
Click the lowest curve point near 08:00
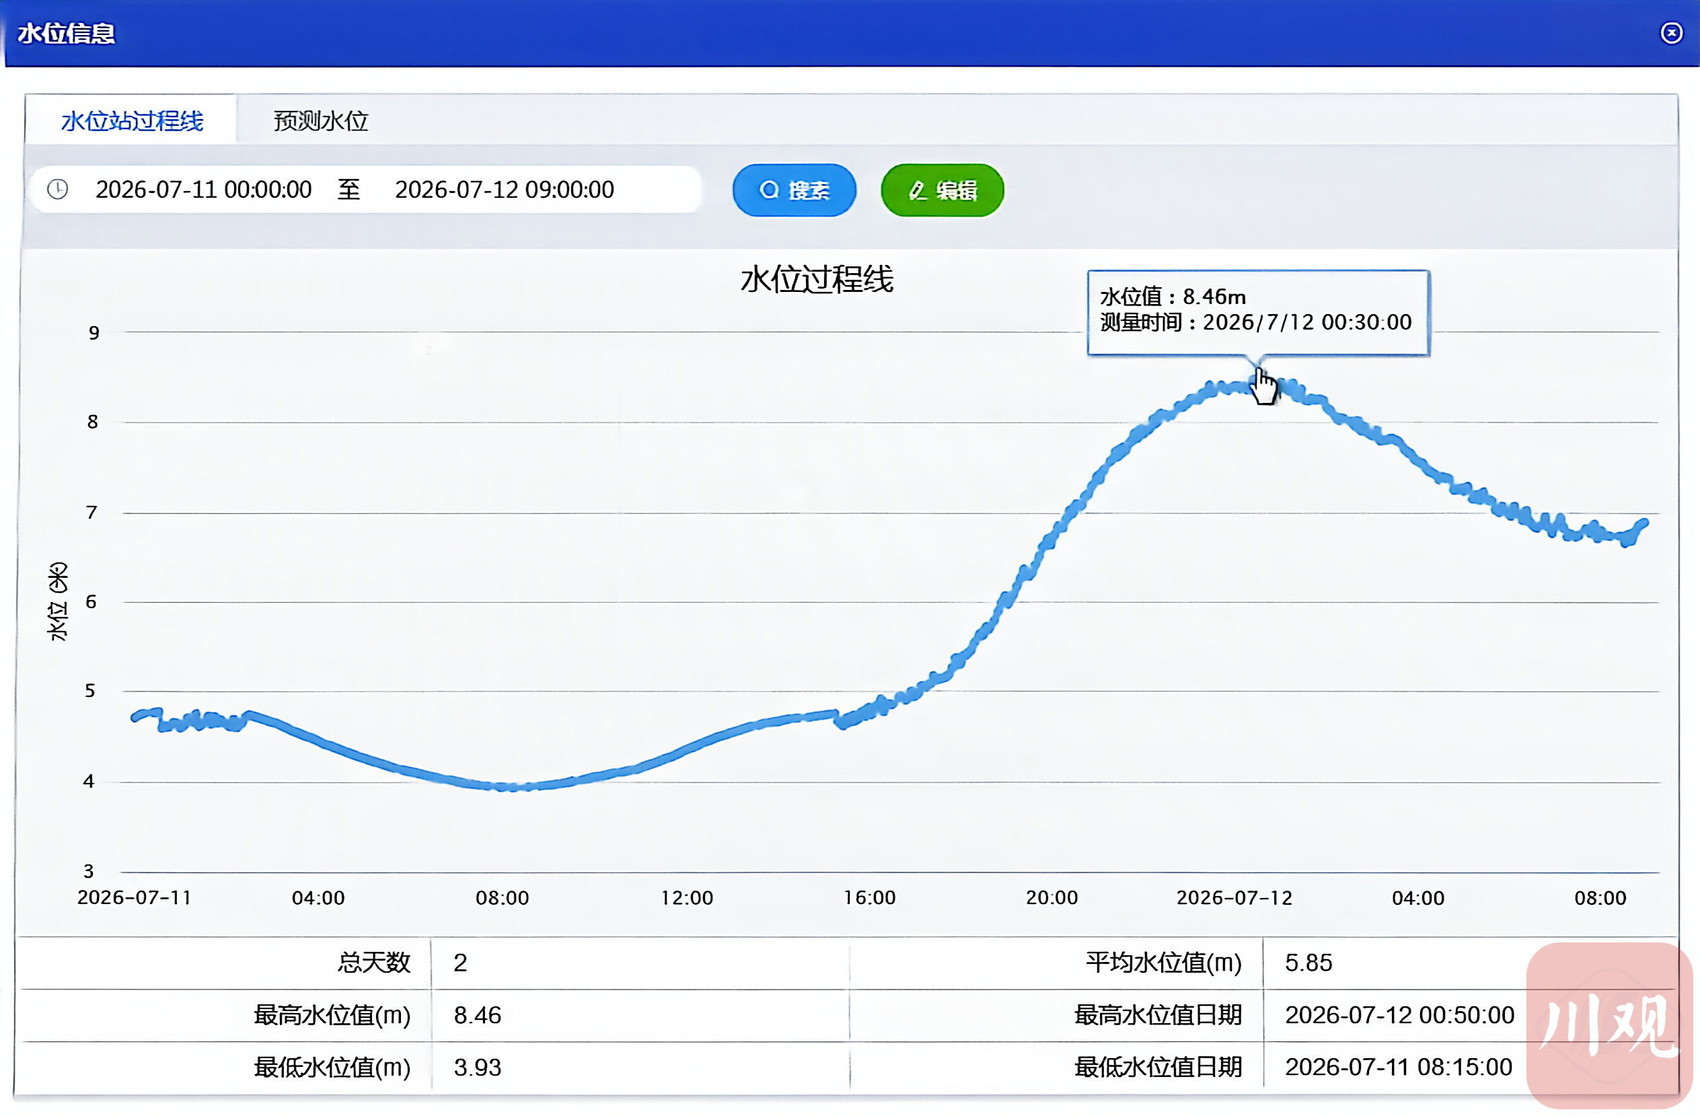click(x=512, y=787)
